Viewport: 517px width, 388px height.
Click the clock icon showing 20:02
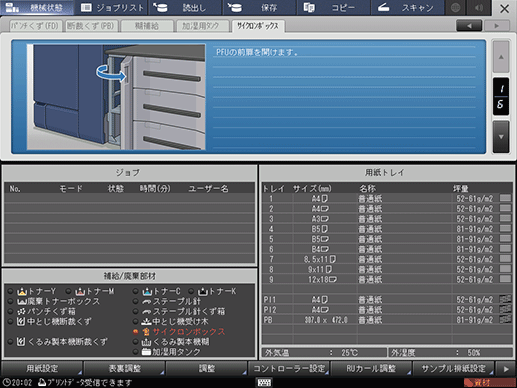6,382
